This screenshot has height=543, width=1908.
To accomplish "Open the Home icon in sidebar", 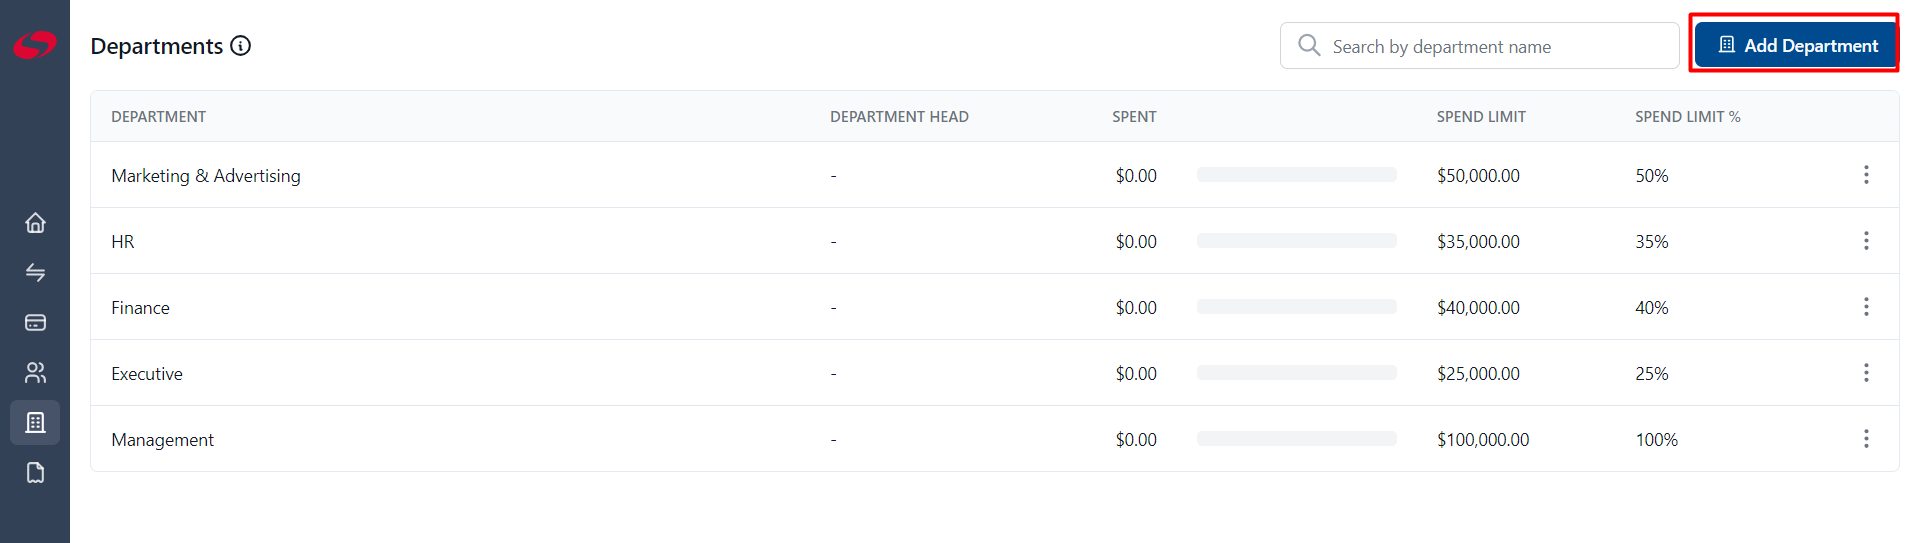I will 35,222.
